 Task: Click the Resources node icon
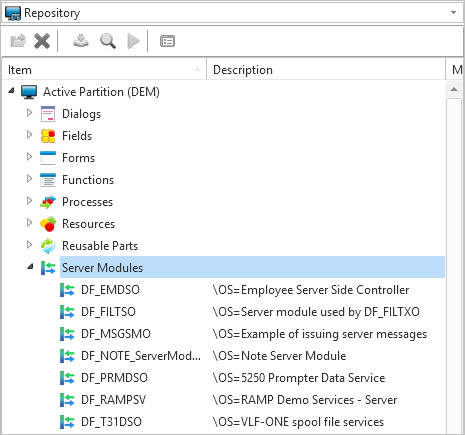tap(48, 224)
